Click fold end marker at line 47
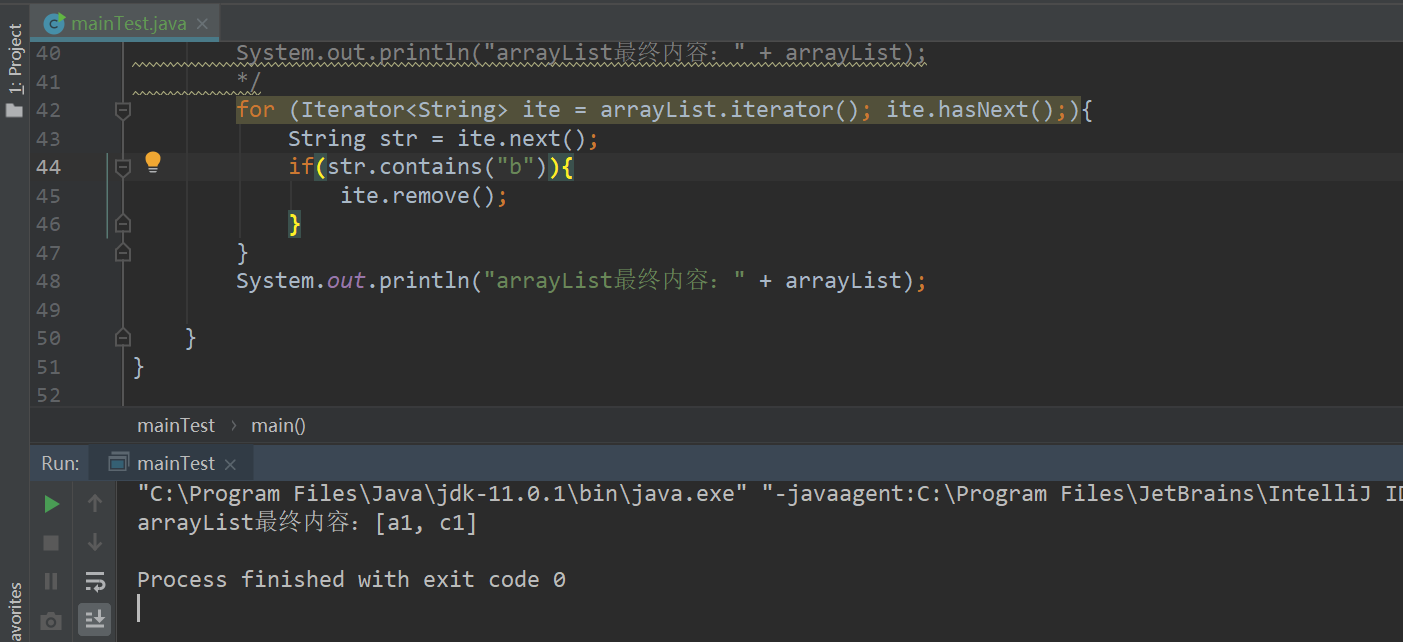The height and width of the screenshot is (642, 1403). click(x=123, y=252)
